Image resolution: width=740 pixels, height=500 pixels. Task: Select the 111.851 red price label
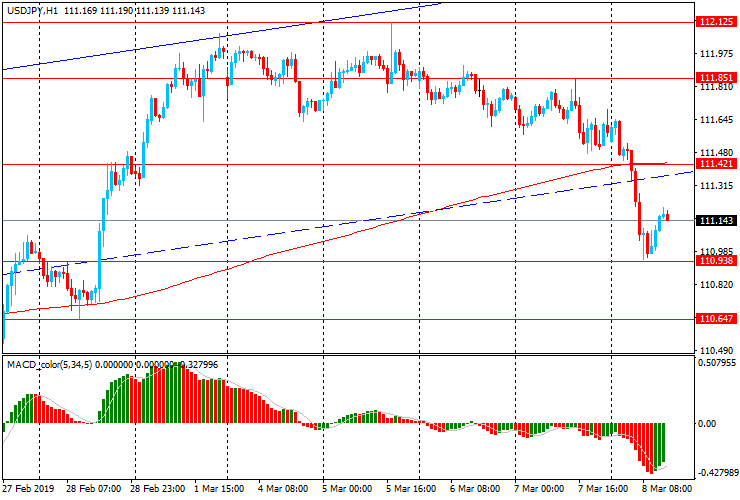click(716, 78)
